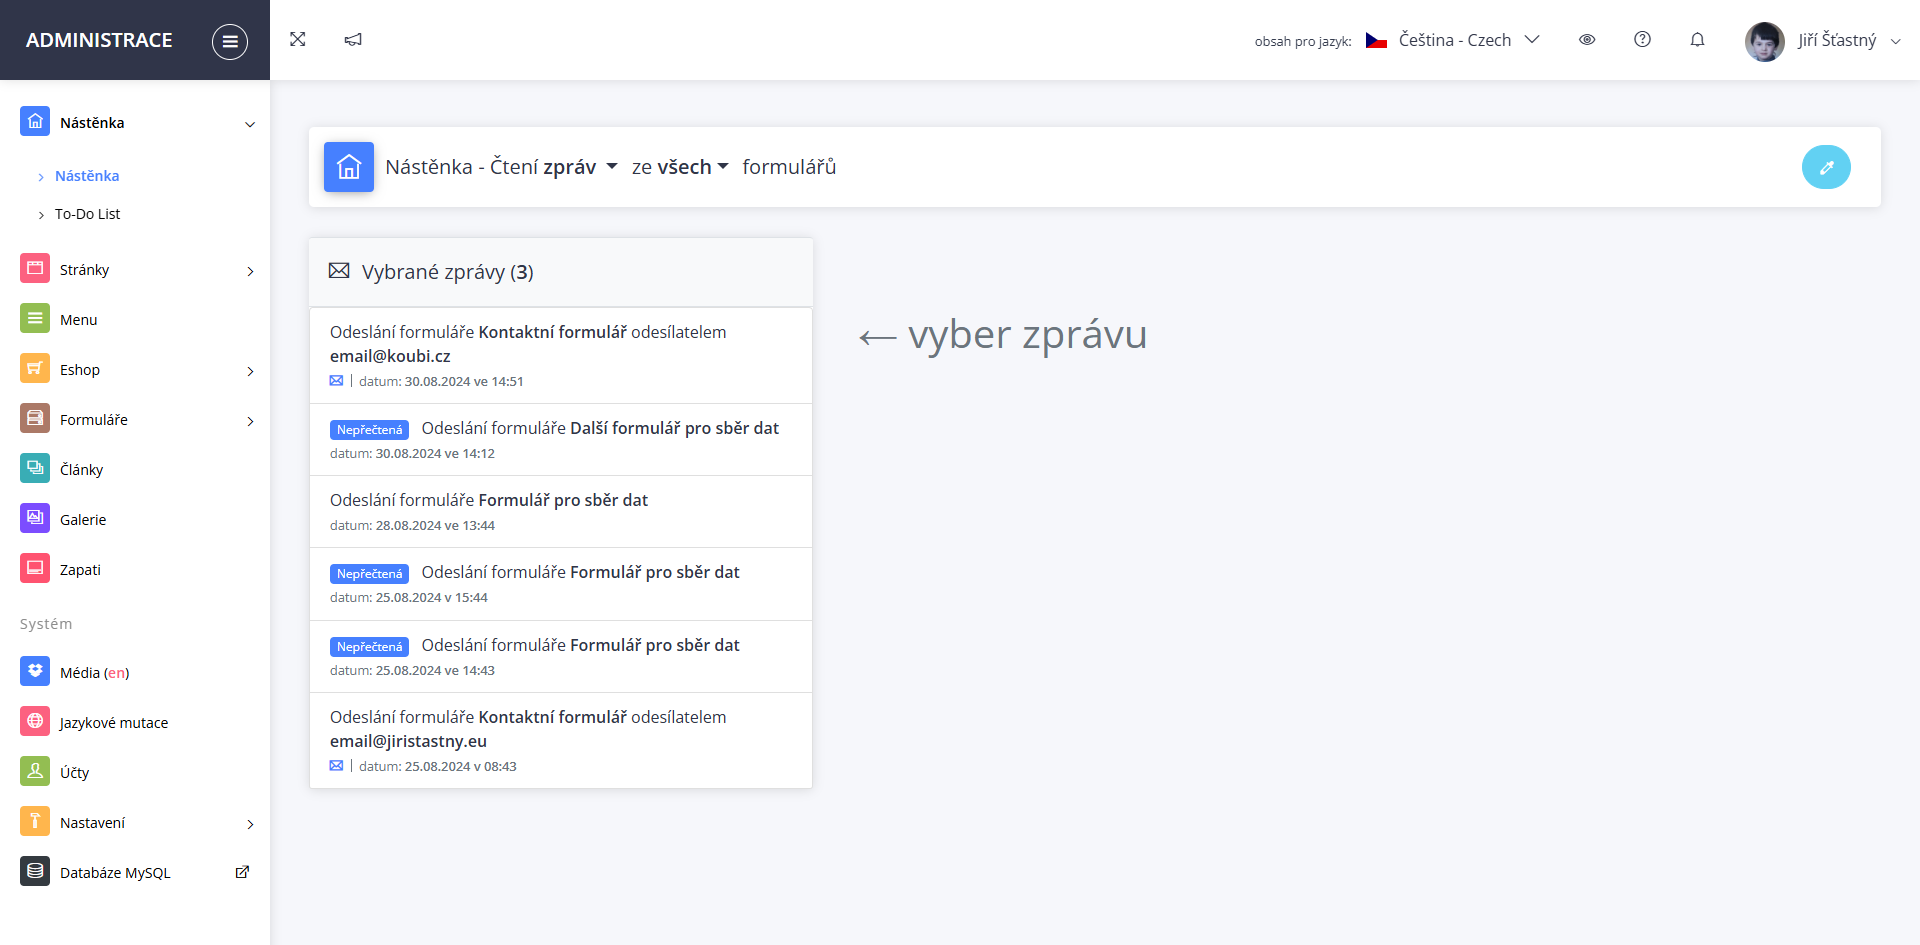1920x945 pixels.
Task: Click the round cyan edit pencil button
Action: [x=1826, y=167]
